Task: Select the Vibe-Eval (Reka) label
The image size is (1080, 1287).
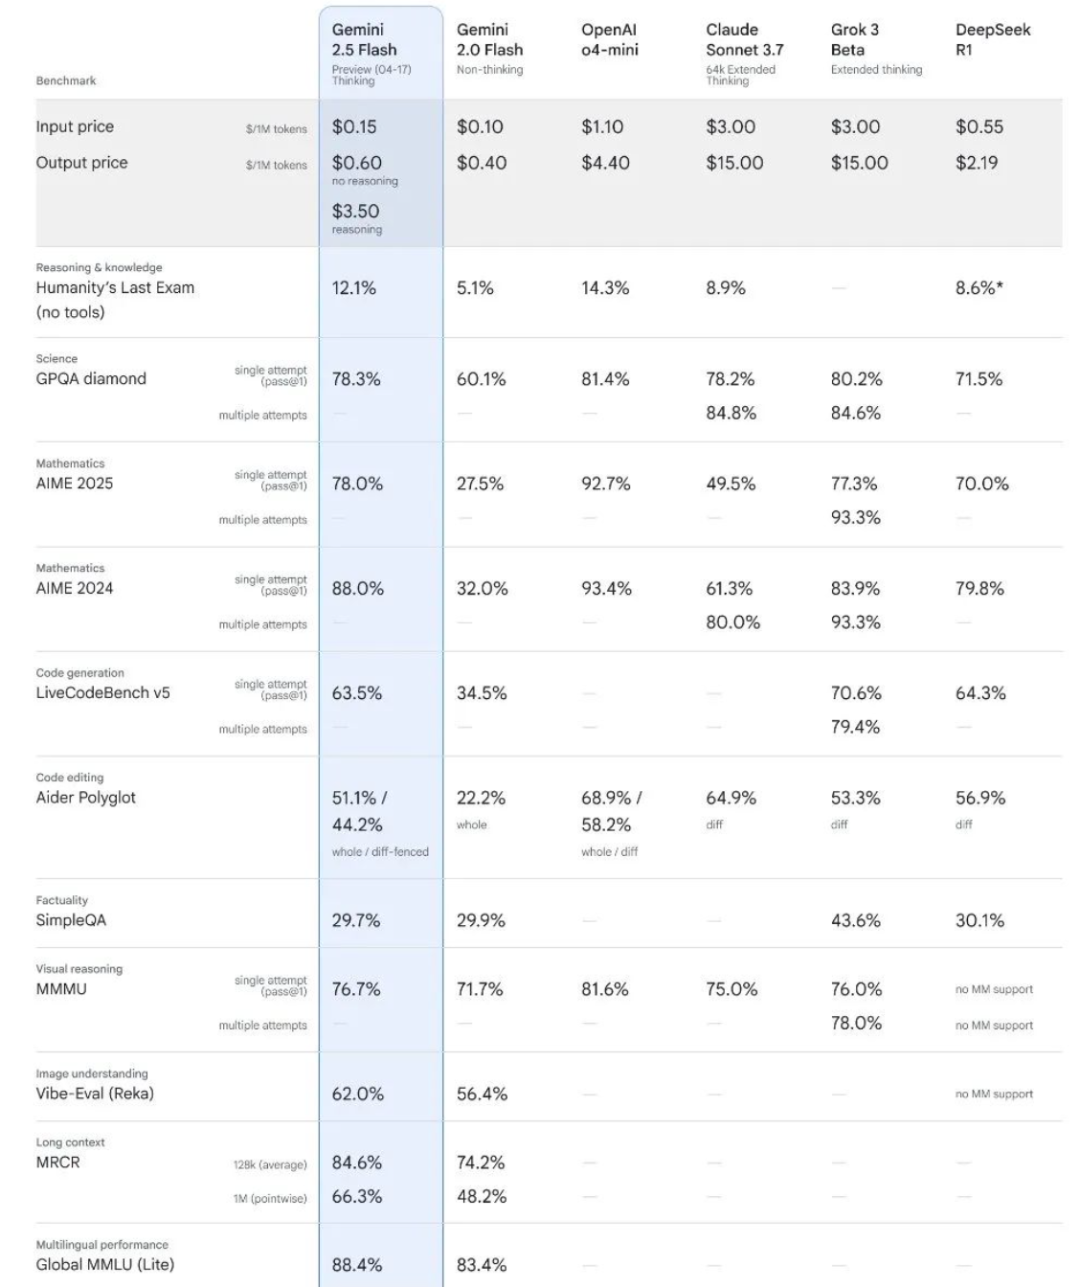Action: pos(95,1094)
